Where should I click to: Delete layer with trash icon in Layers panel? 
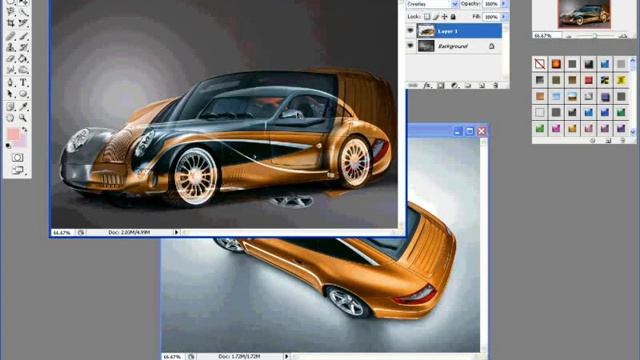496,85
